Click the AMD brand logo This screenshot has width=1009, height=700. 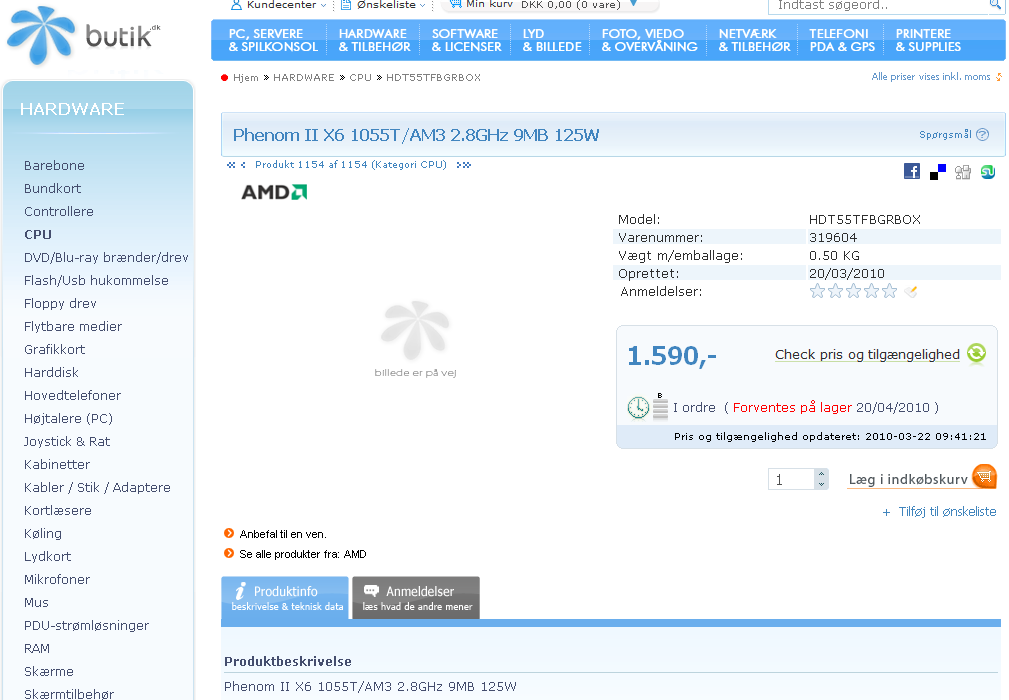274,192
